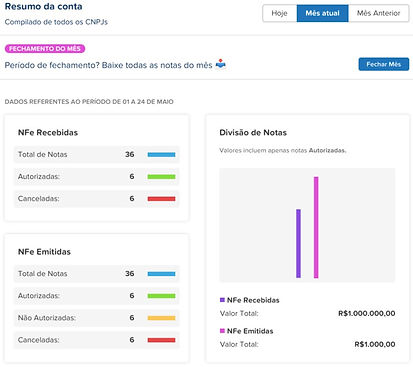Screen dimensions: 413x367
Task: Click Período de fechamento prompt text
Action: pyautogui.click(x=108, y=65)
